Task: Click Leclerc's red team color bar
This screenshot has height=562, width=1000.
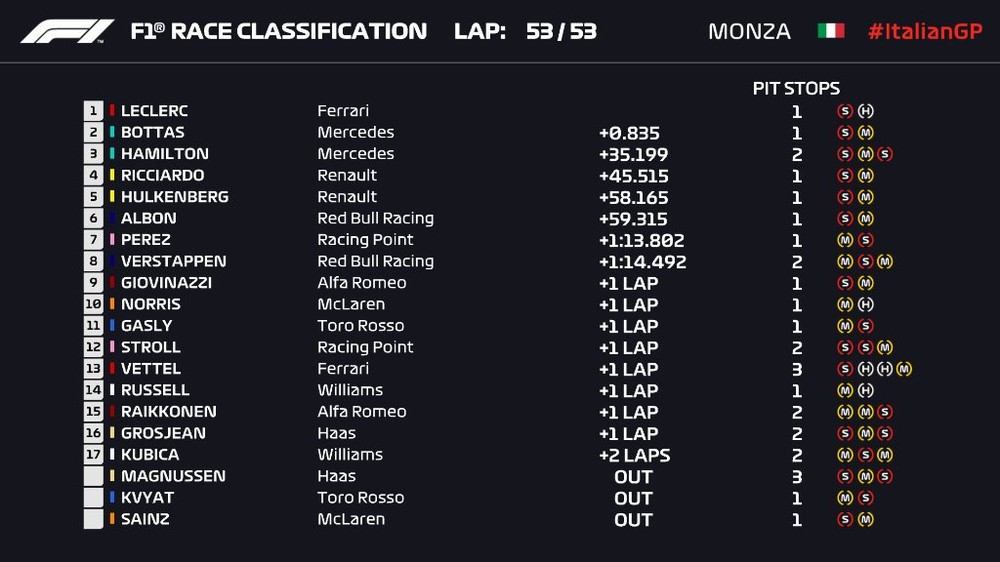Action: 112,111
